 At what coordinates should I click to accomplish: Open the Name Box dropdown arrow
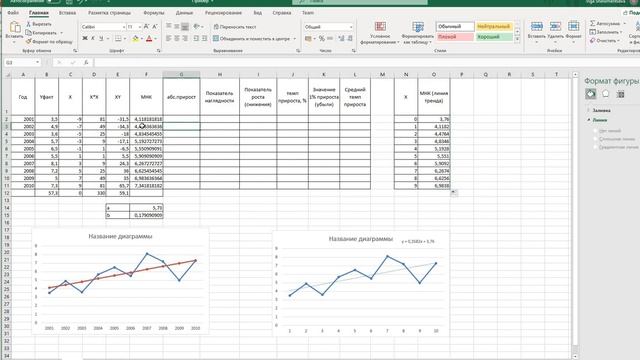tap(38, 62)
